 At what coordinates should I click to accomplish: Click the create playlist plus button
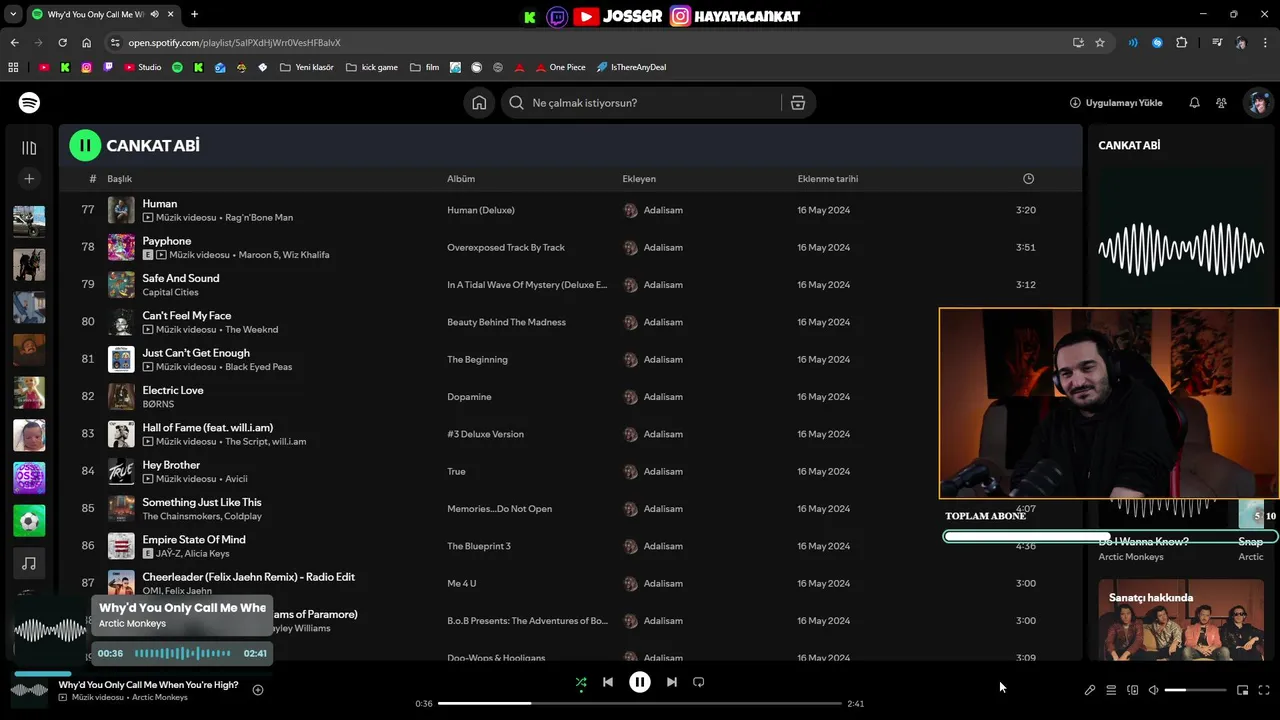click(x=29, y=178)
